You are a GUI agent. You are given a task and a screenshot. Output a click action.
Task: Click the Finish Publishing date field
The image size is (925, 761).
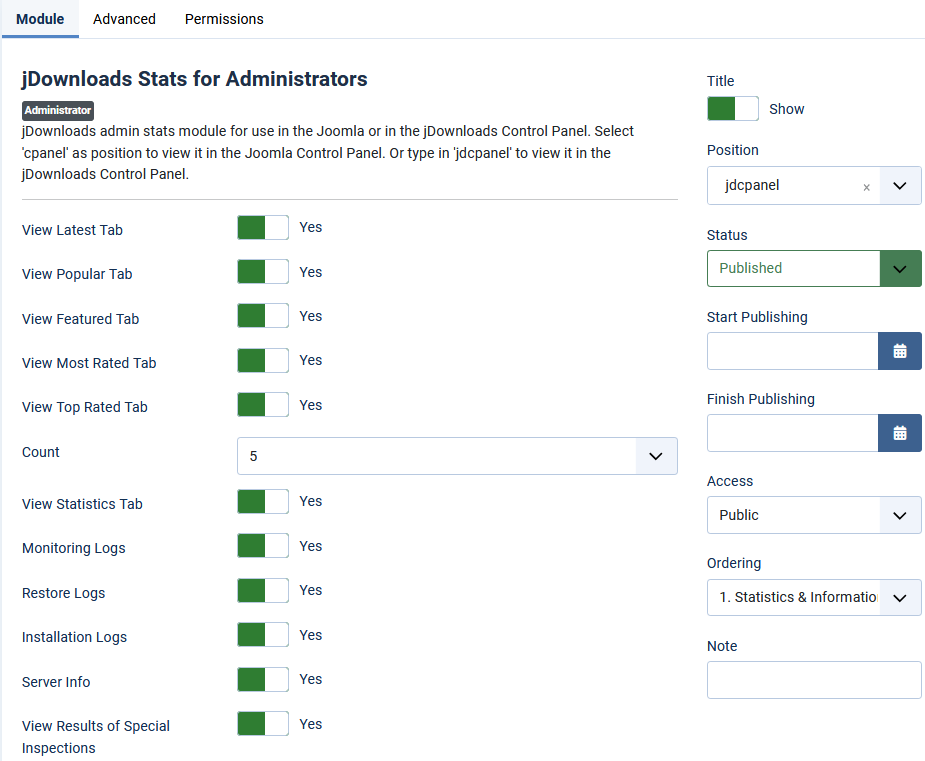click(x=793, y=433)
